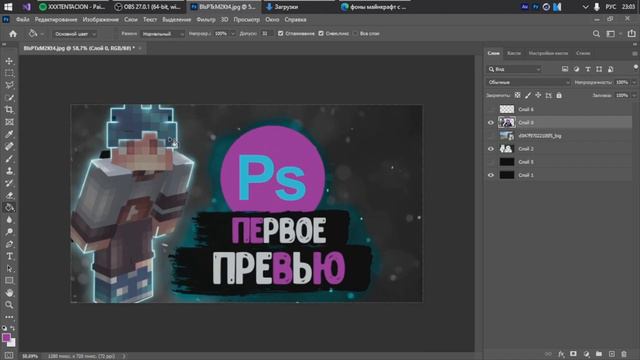Select the Lasso tool

tap(9, 85)
